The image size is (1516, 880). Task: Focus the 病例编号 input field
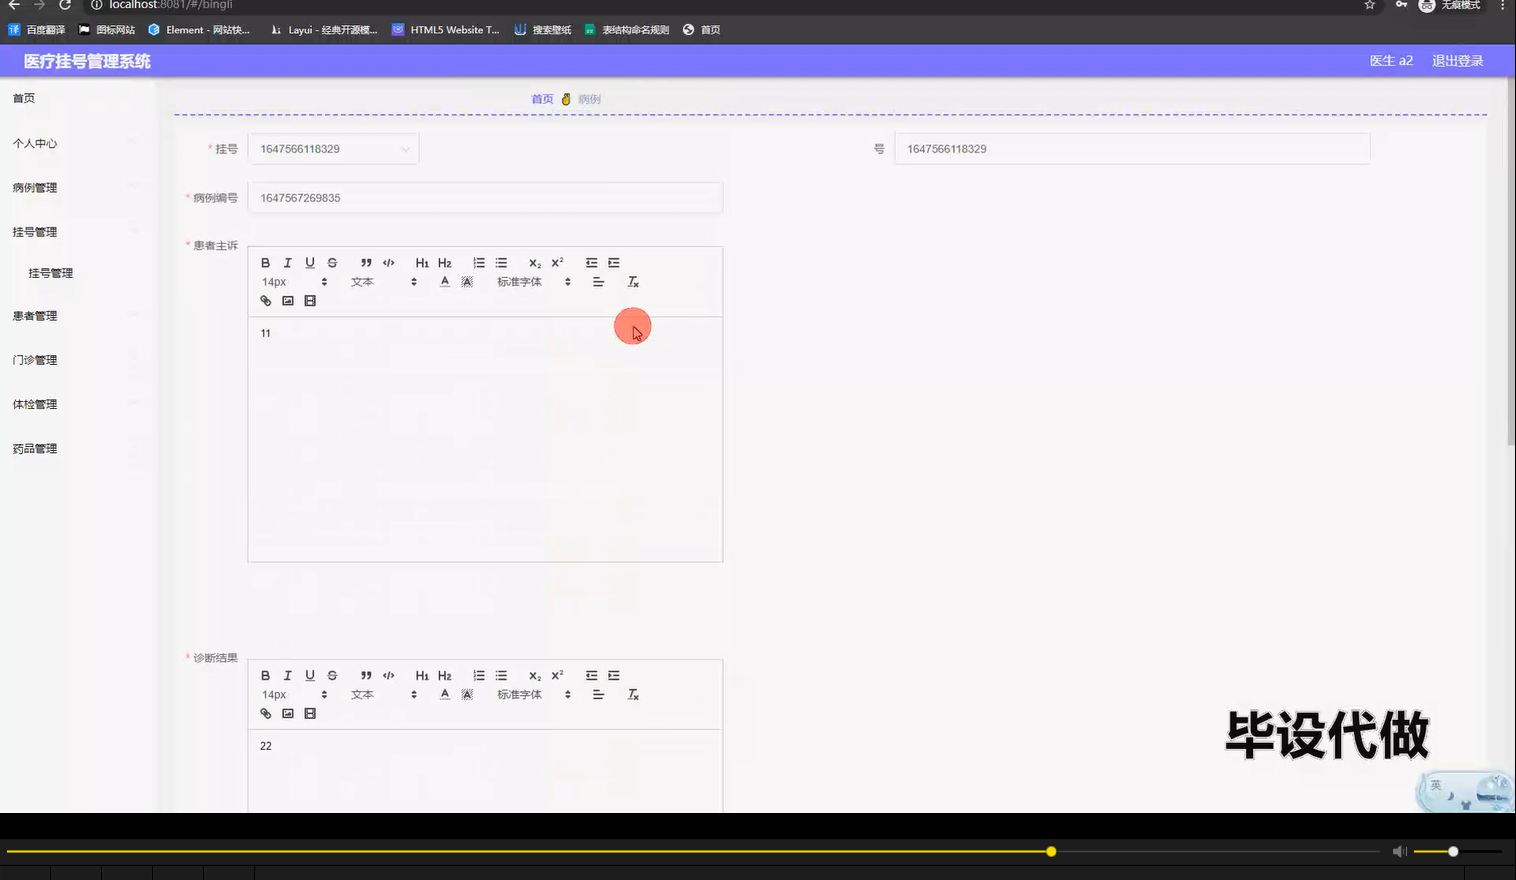[x=485, y=198]
